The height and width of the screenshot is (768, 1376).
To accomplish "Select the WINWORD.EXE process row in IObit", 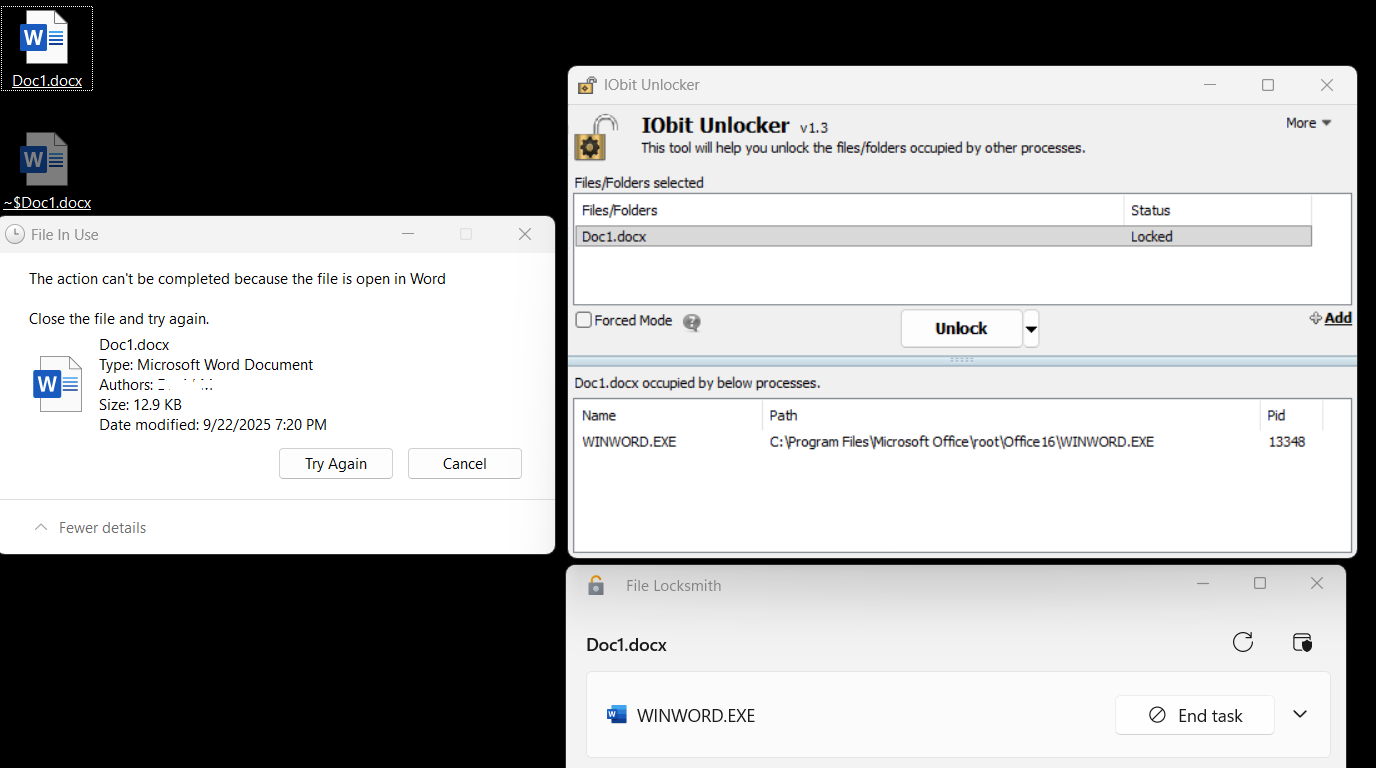I will 900,442.
